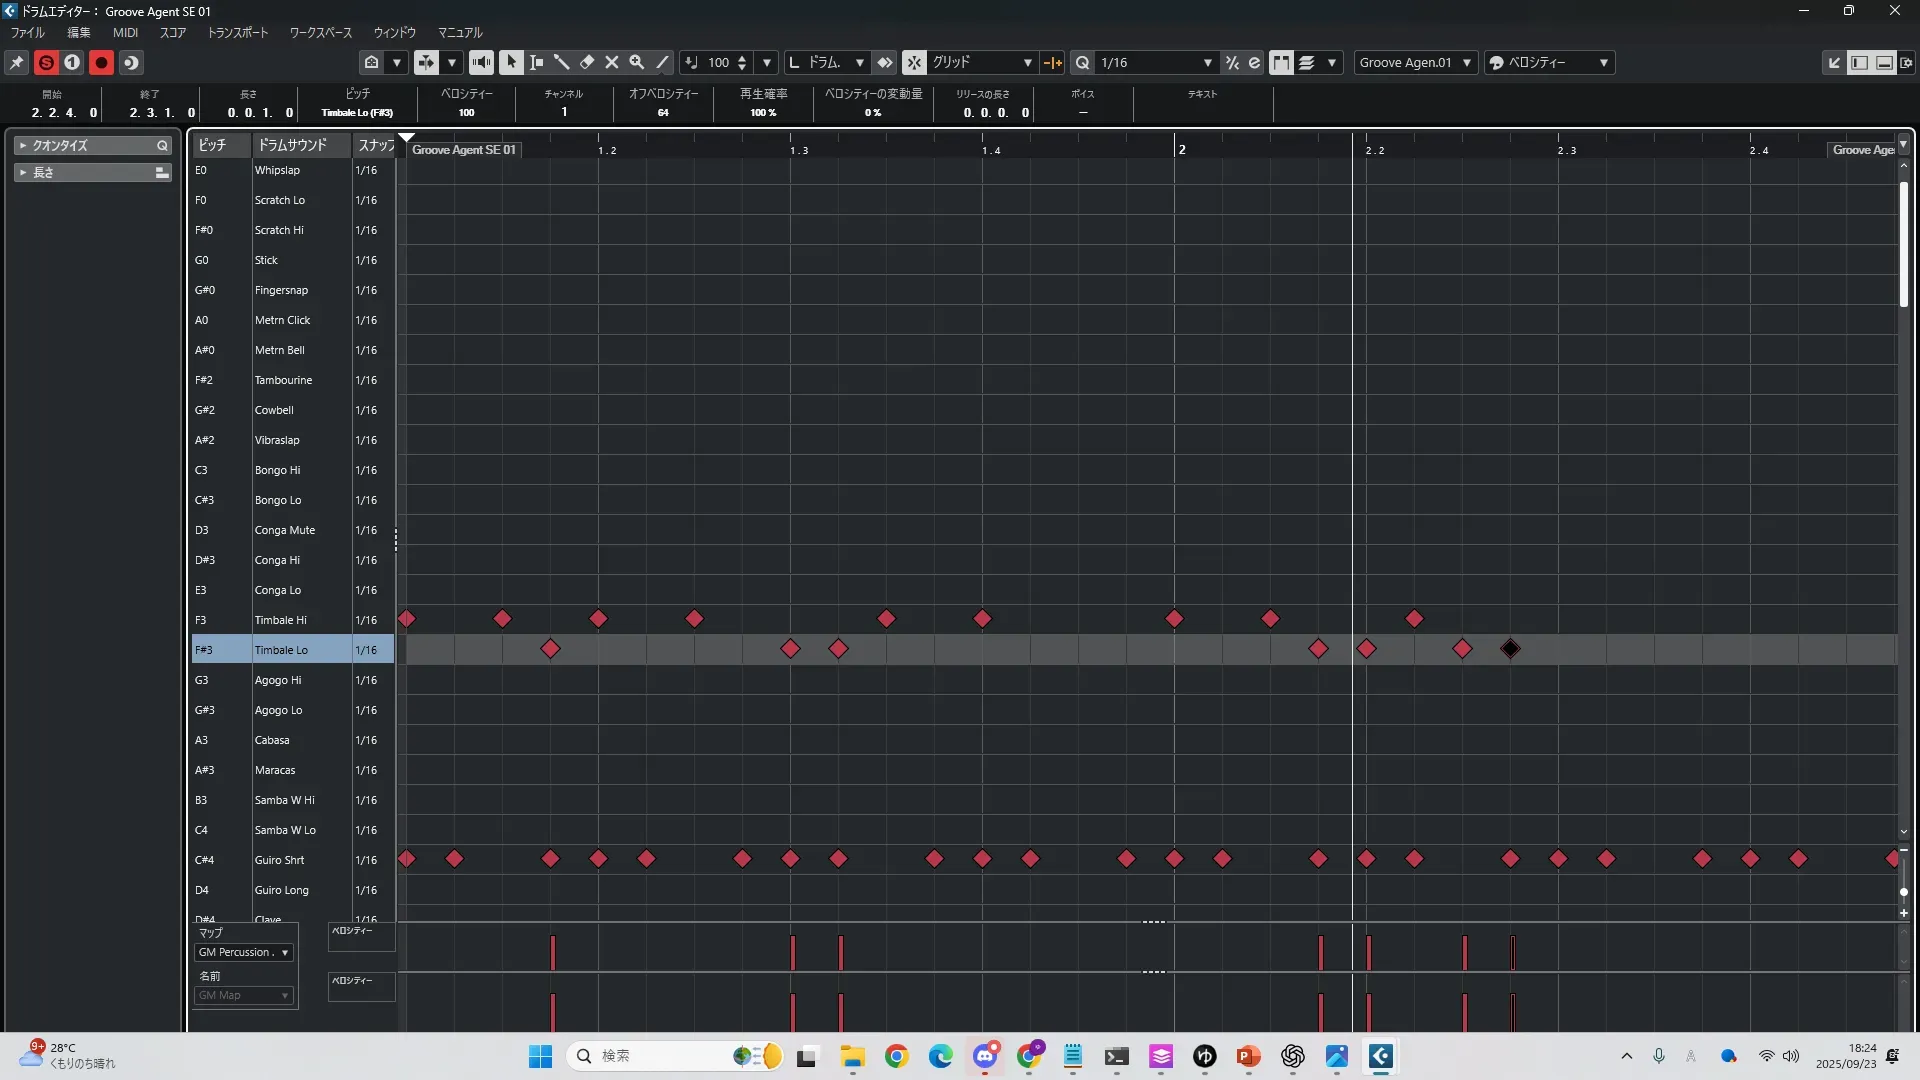Toggle the Solo Editor button

pos(46,62)
